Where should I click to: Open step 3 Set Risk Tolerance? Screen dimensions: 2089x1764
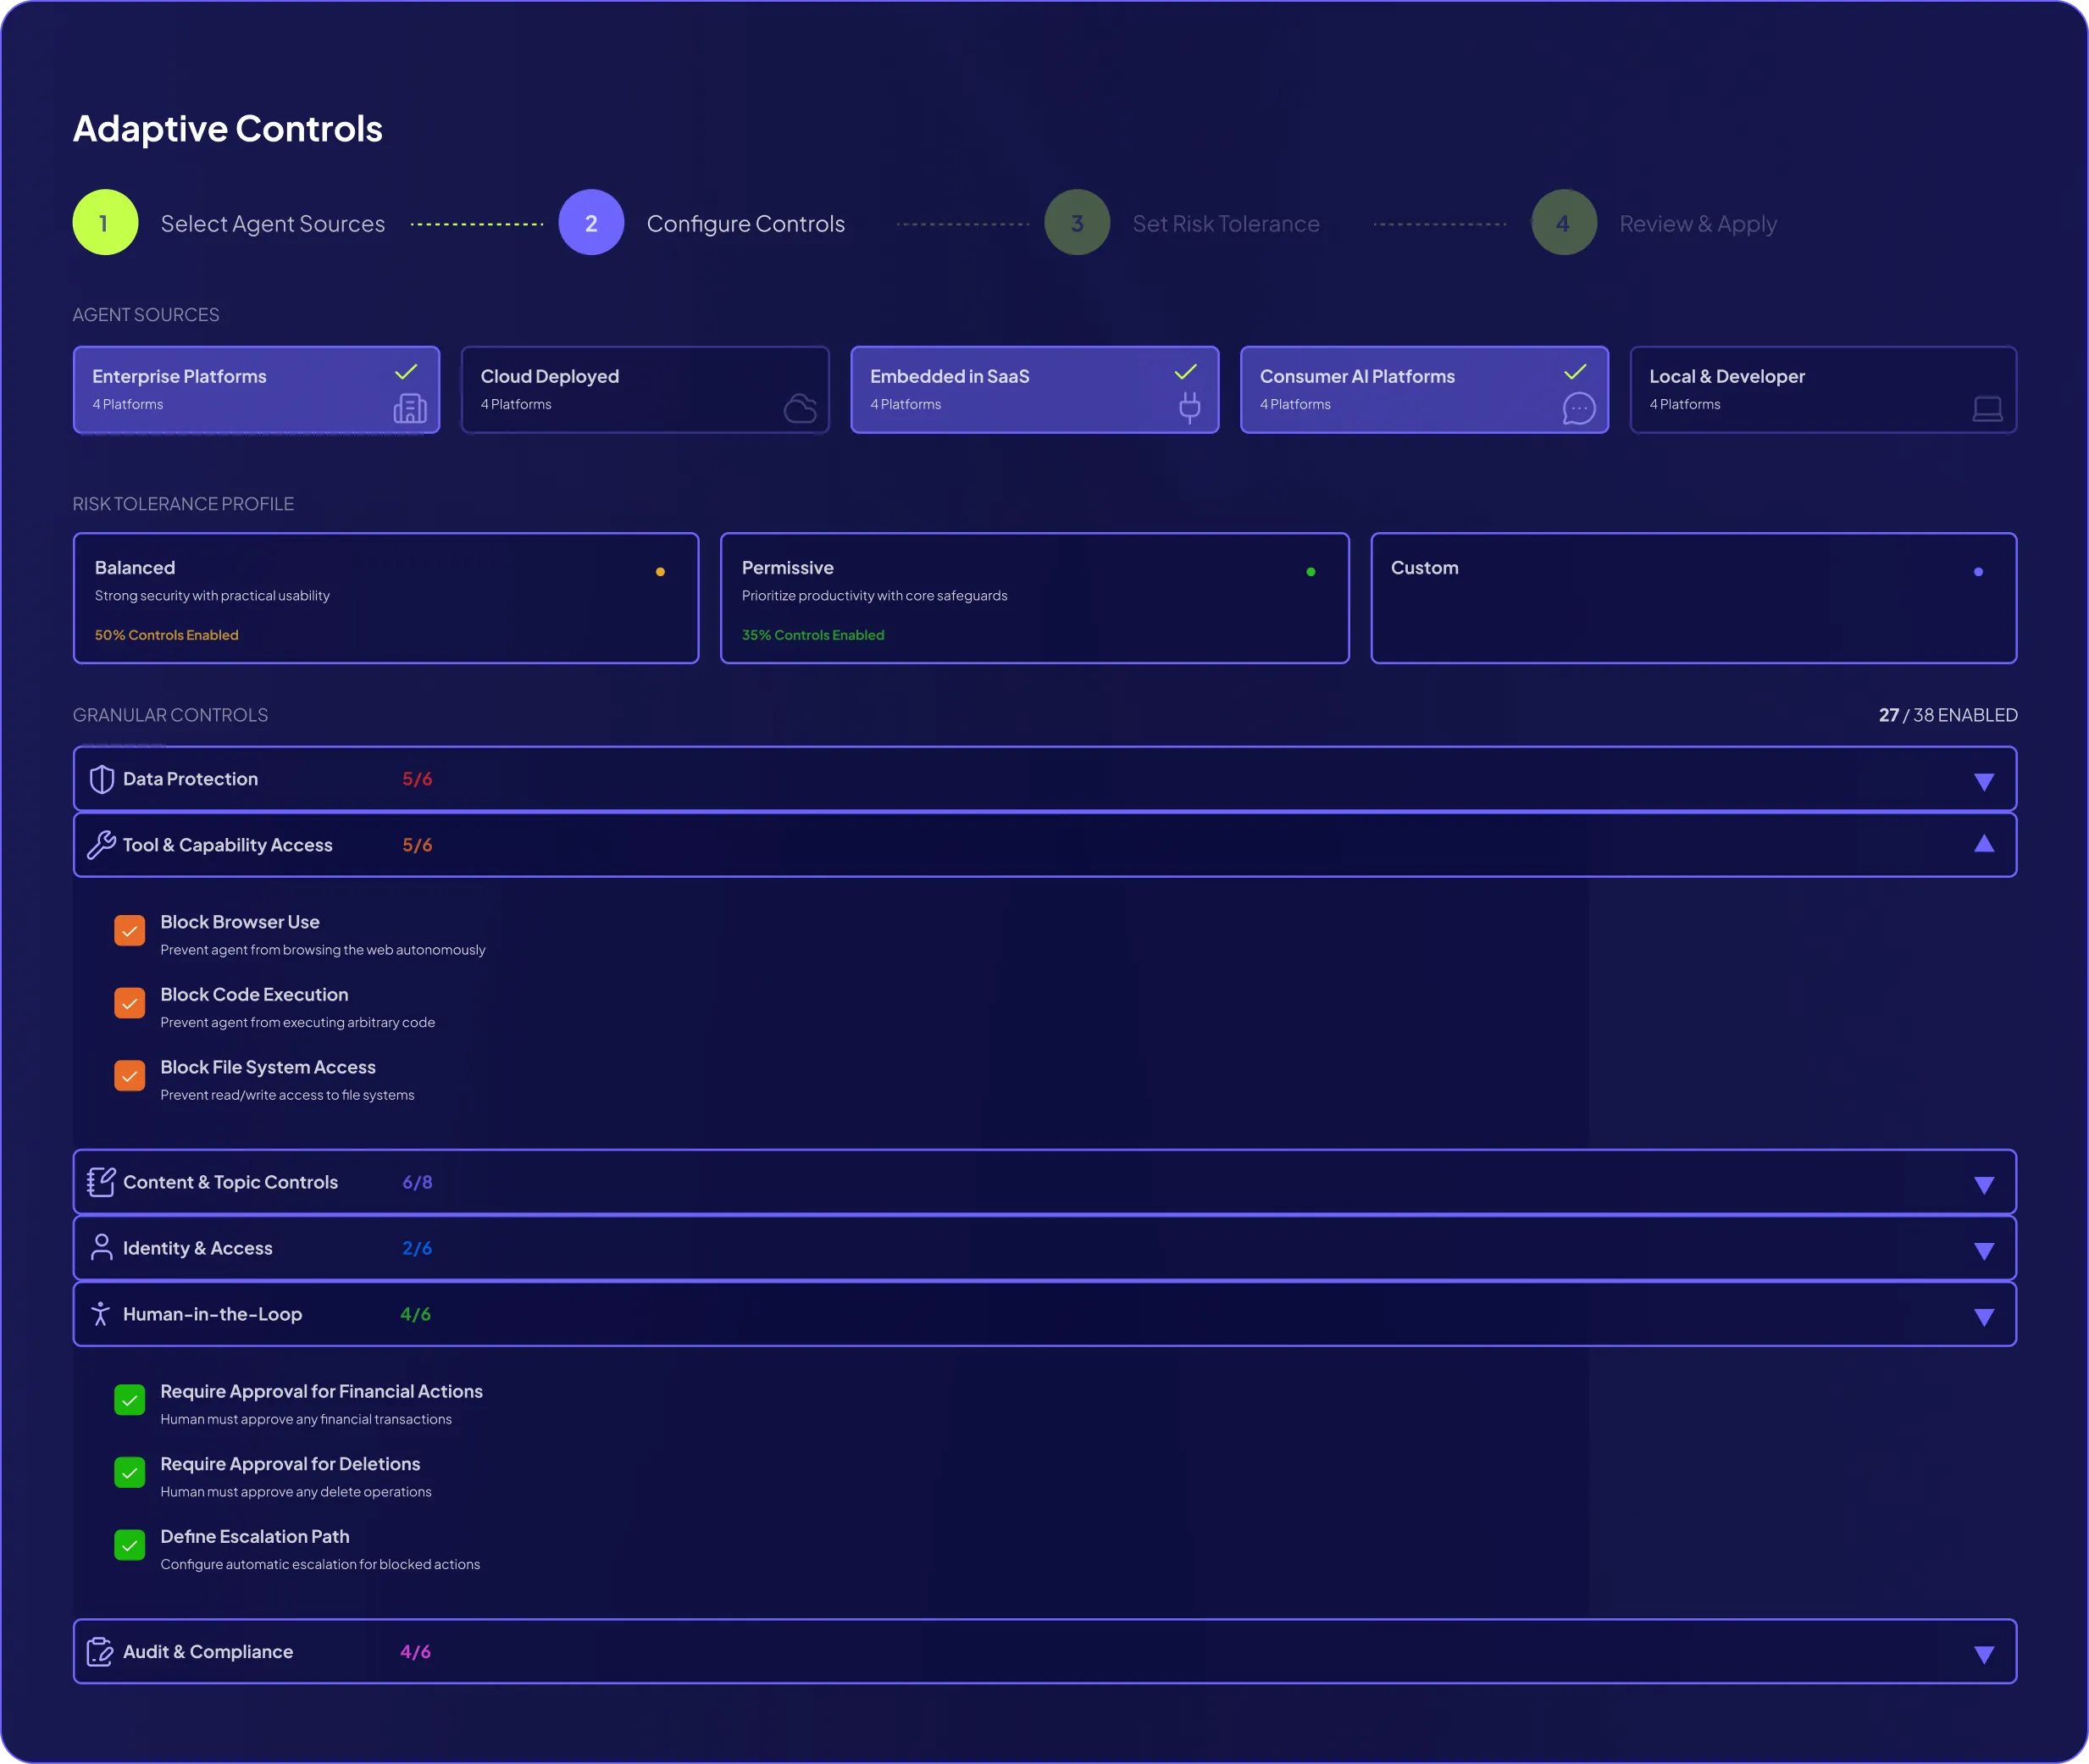[1077, 223]
